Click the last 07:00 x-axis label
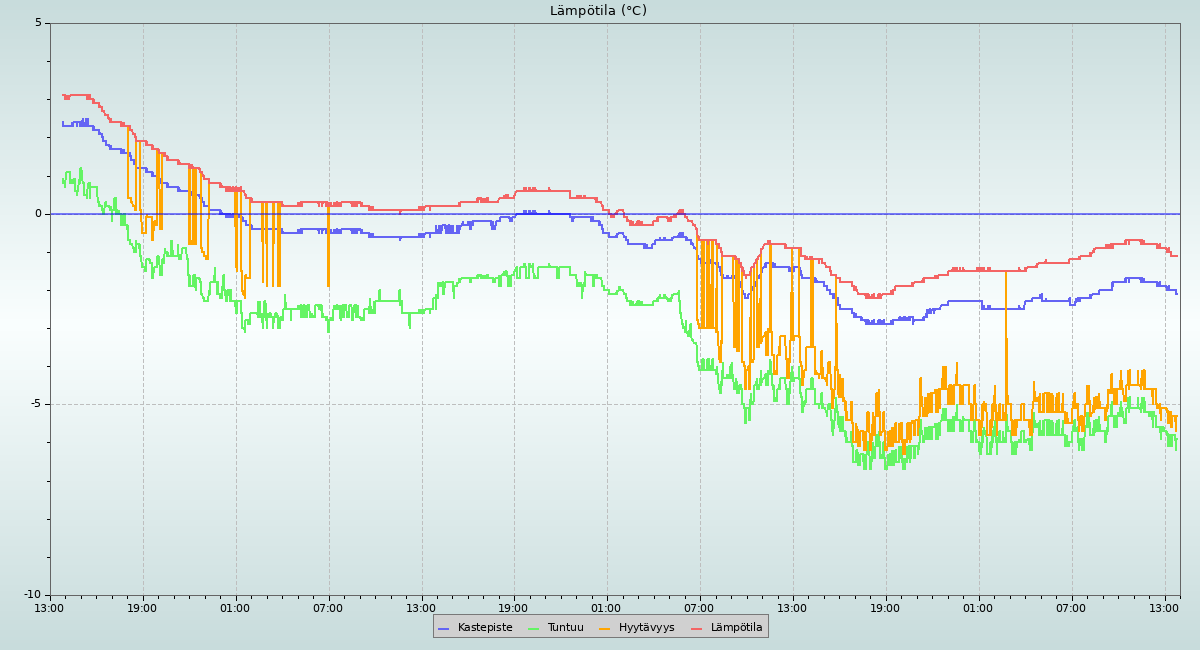This screenshot has height=650, width=1200. click(x=1071, y=608)
